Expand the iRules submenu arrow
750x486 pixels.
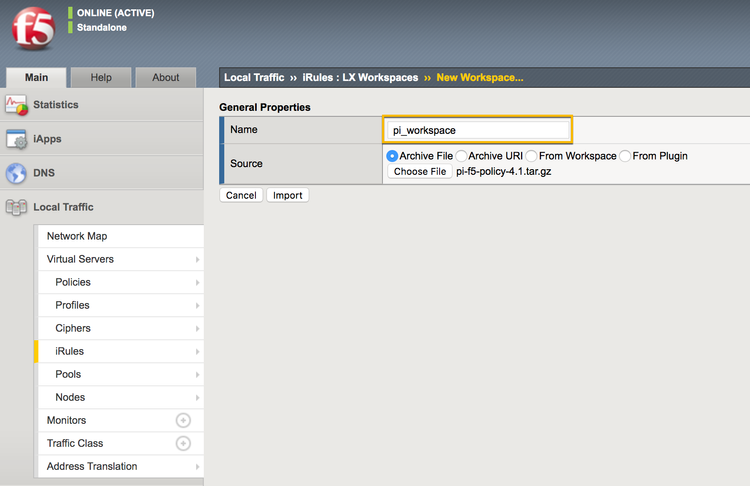click(197, 352)
